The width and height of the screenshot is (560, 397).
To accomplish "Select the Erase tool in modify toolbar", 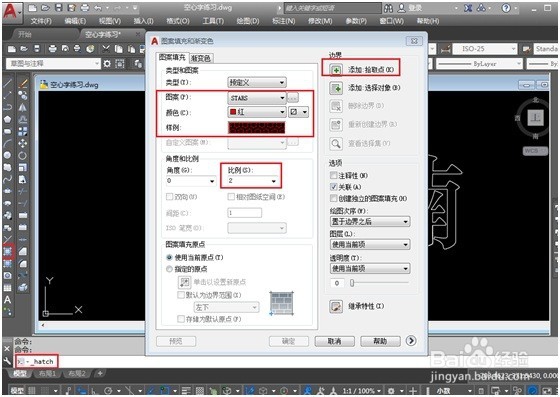I will pyautogui.click(x=23, y=84).
